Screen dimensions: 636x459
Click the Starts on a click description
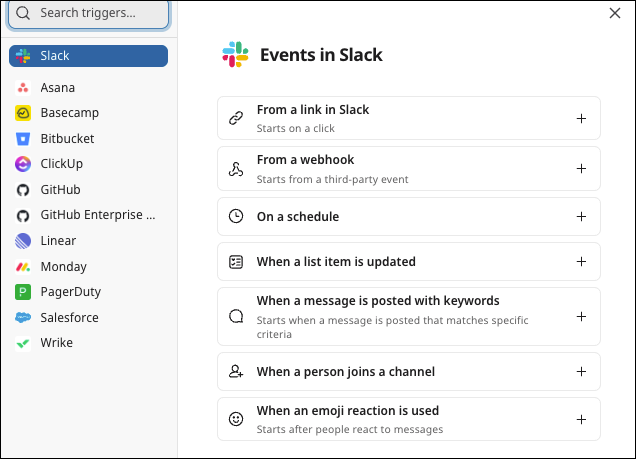[296, 129]
